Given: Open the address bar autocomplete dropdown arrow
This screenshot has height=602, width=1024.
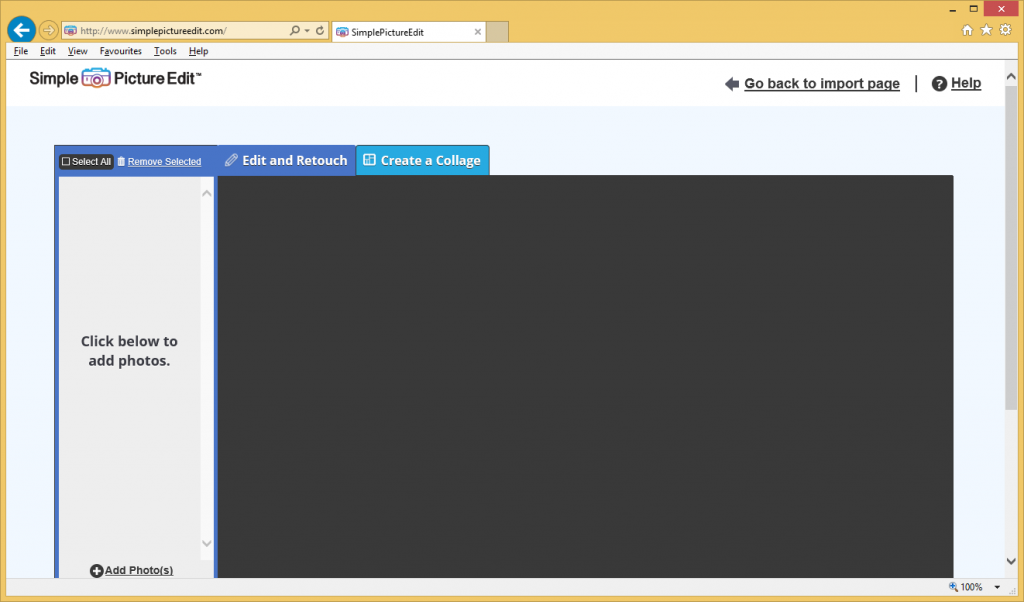Looking at the screenshot, I should pos(307,31).
